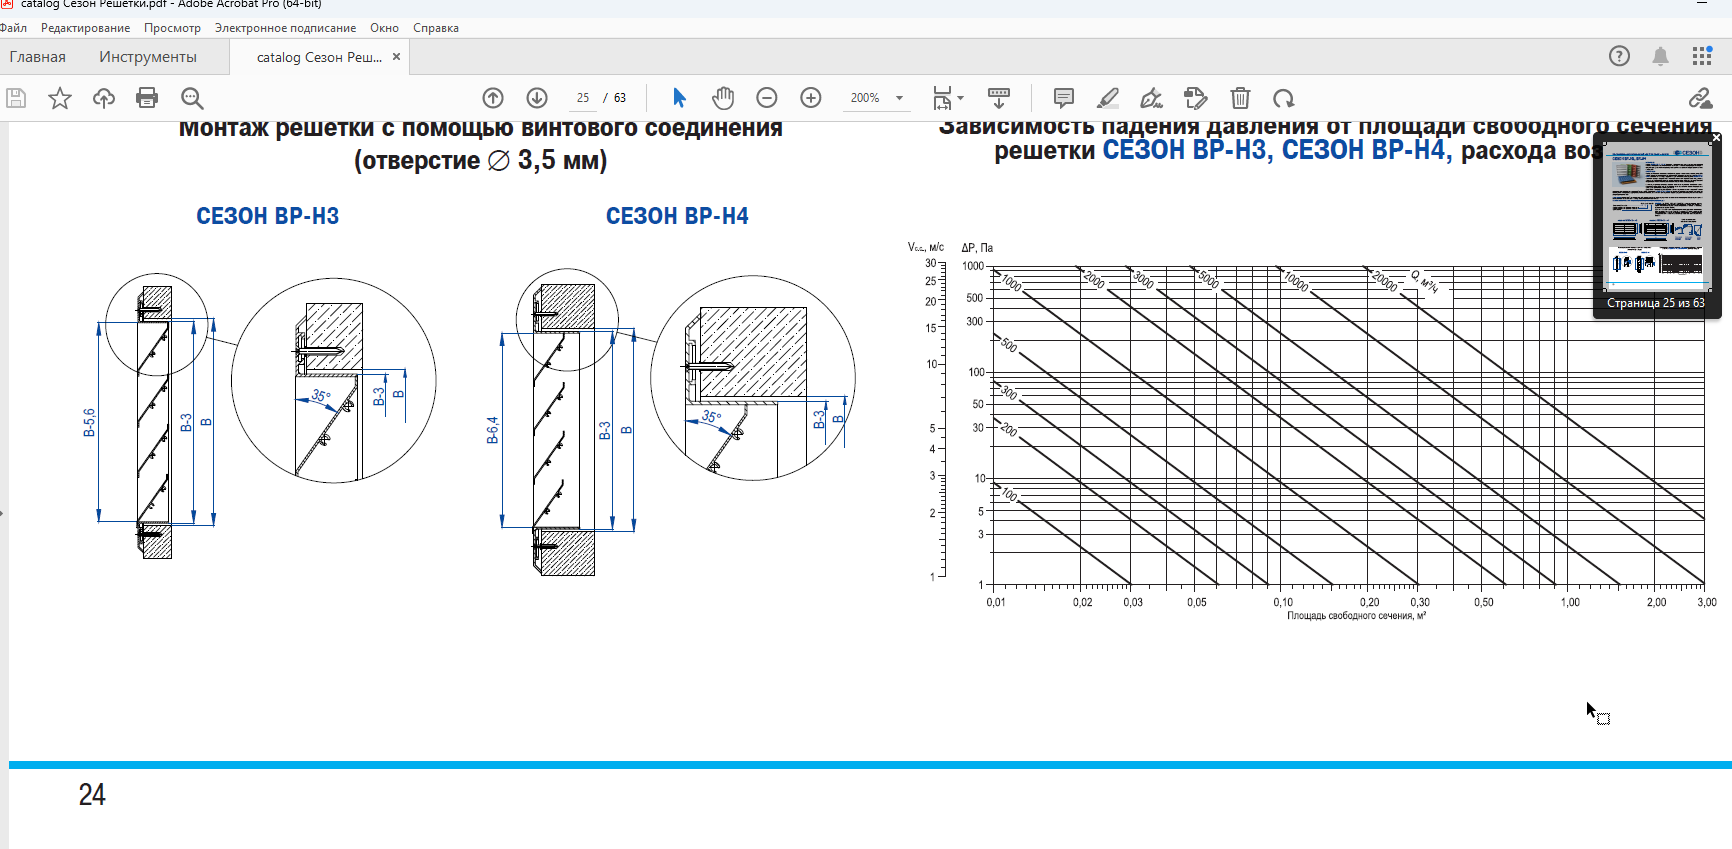Click the СЕЗОН ВР-Н3 diagram heading

point(268,216)
